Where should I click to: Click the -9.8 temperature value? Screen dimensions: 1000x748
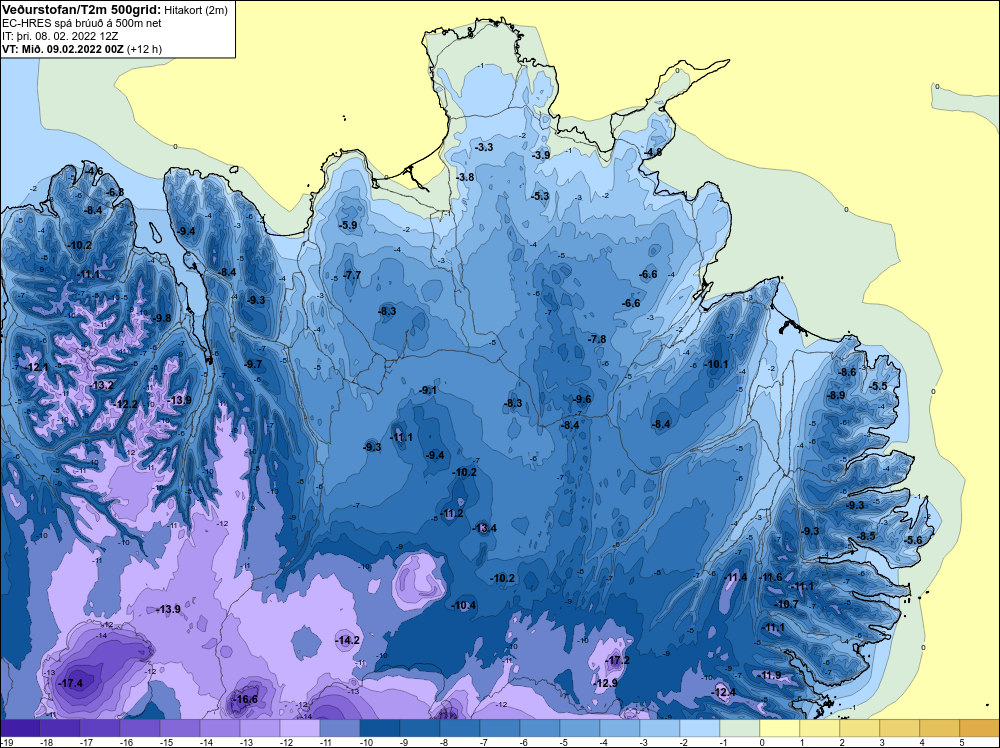[161, 318]
